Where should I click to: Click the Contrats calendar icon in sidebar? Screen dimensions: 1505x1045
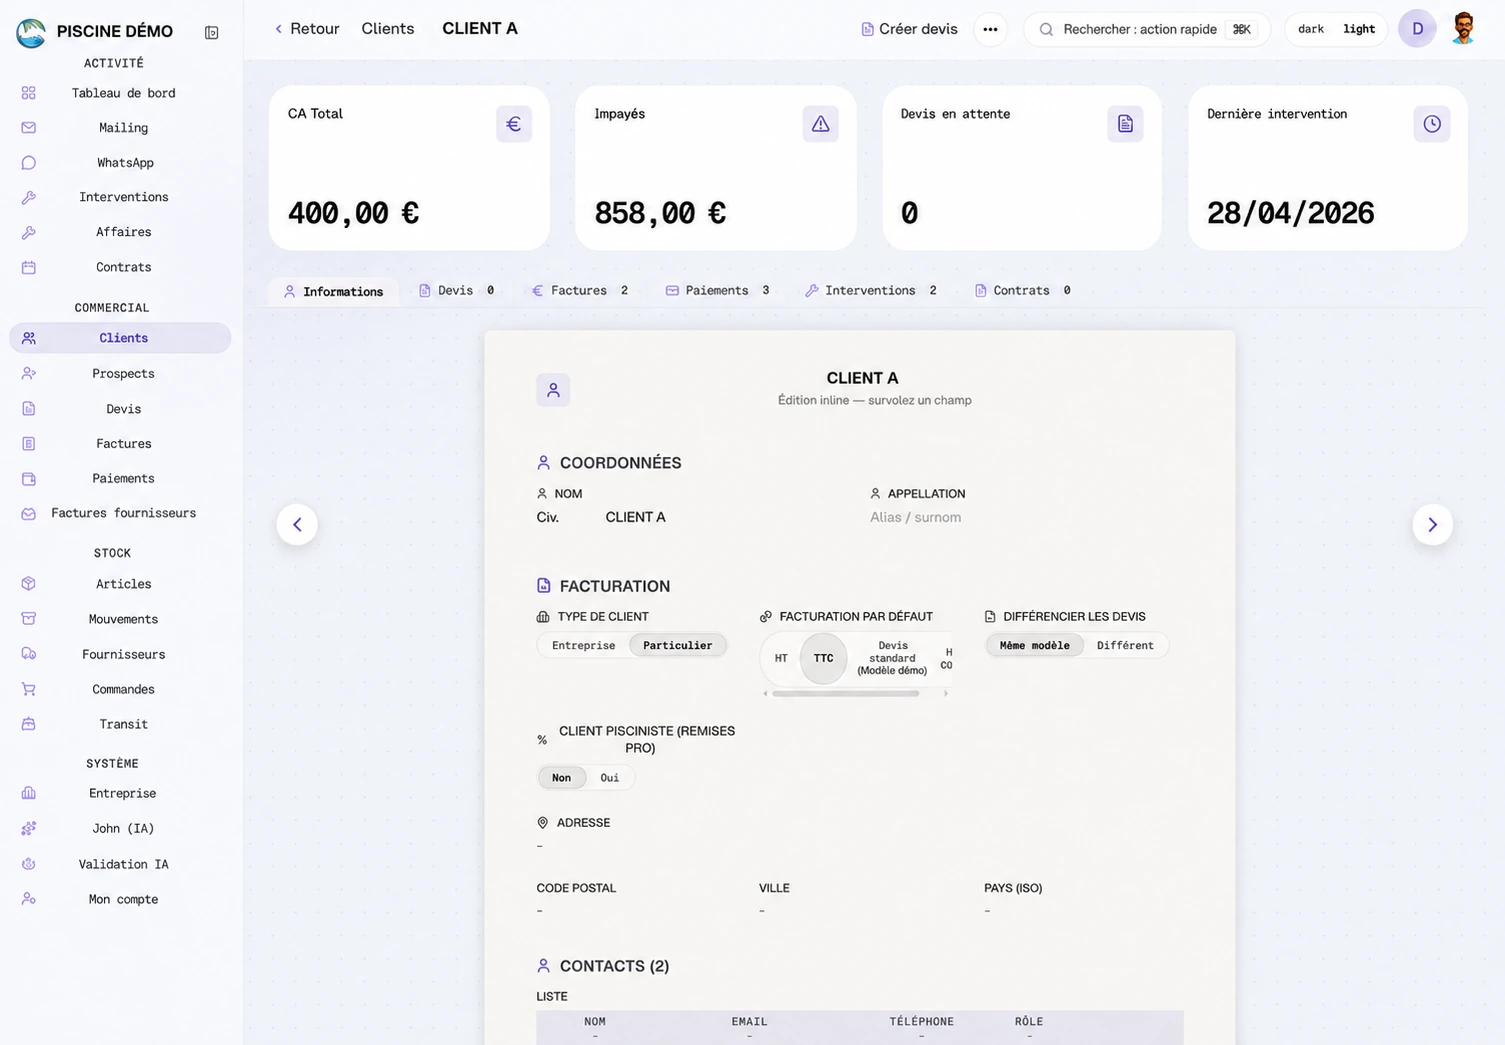click(29, 268)
